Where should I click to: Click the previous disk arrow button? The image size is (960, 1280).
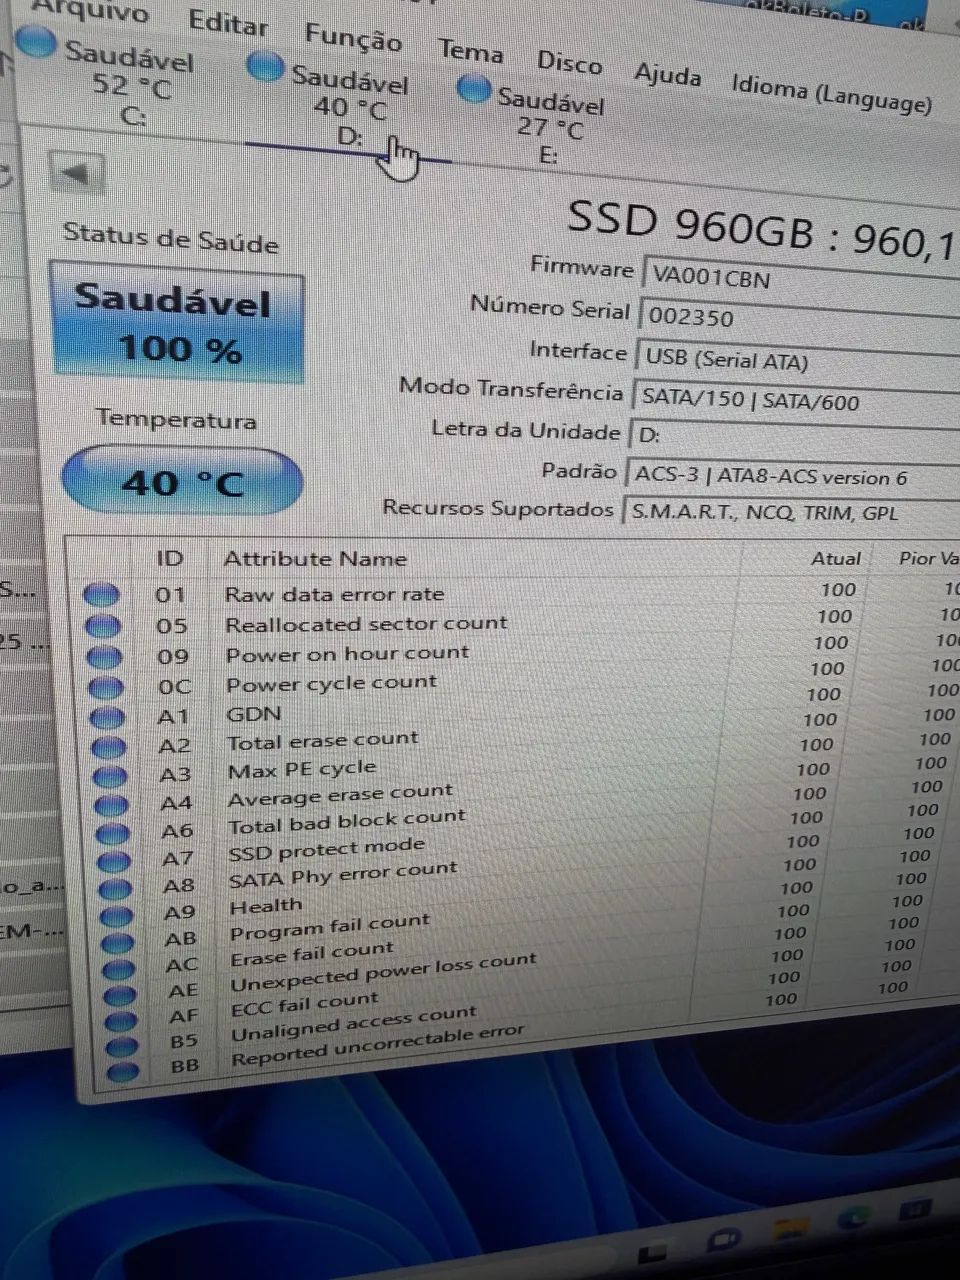click(76, 174)
